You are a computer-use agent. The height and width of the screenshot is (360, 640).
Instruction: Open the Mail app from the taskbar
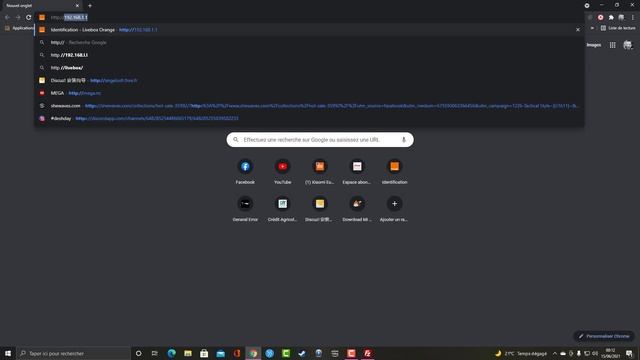coord(220,353)
